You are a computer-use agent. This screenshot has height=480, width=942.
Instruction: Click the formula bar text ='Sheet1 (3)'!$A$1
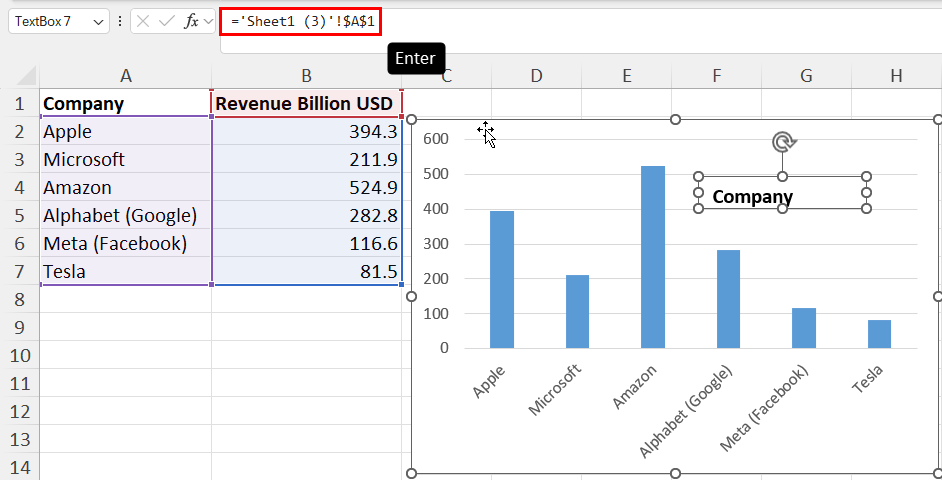(x=303, y=22)
